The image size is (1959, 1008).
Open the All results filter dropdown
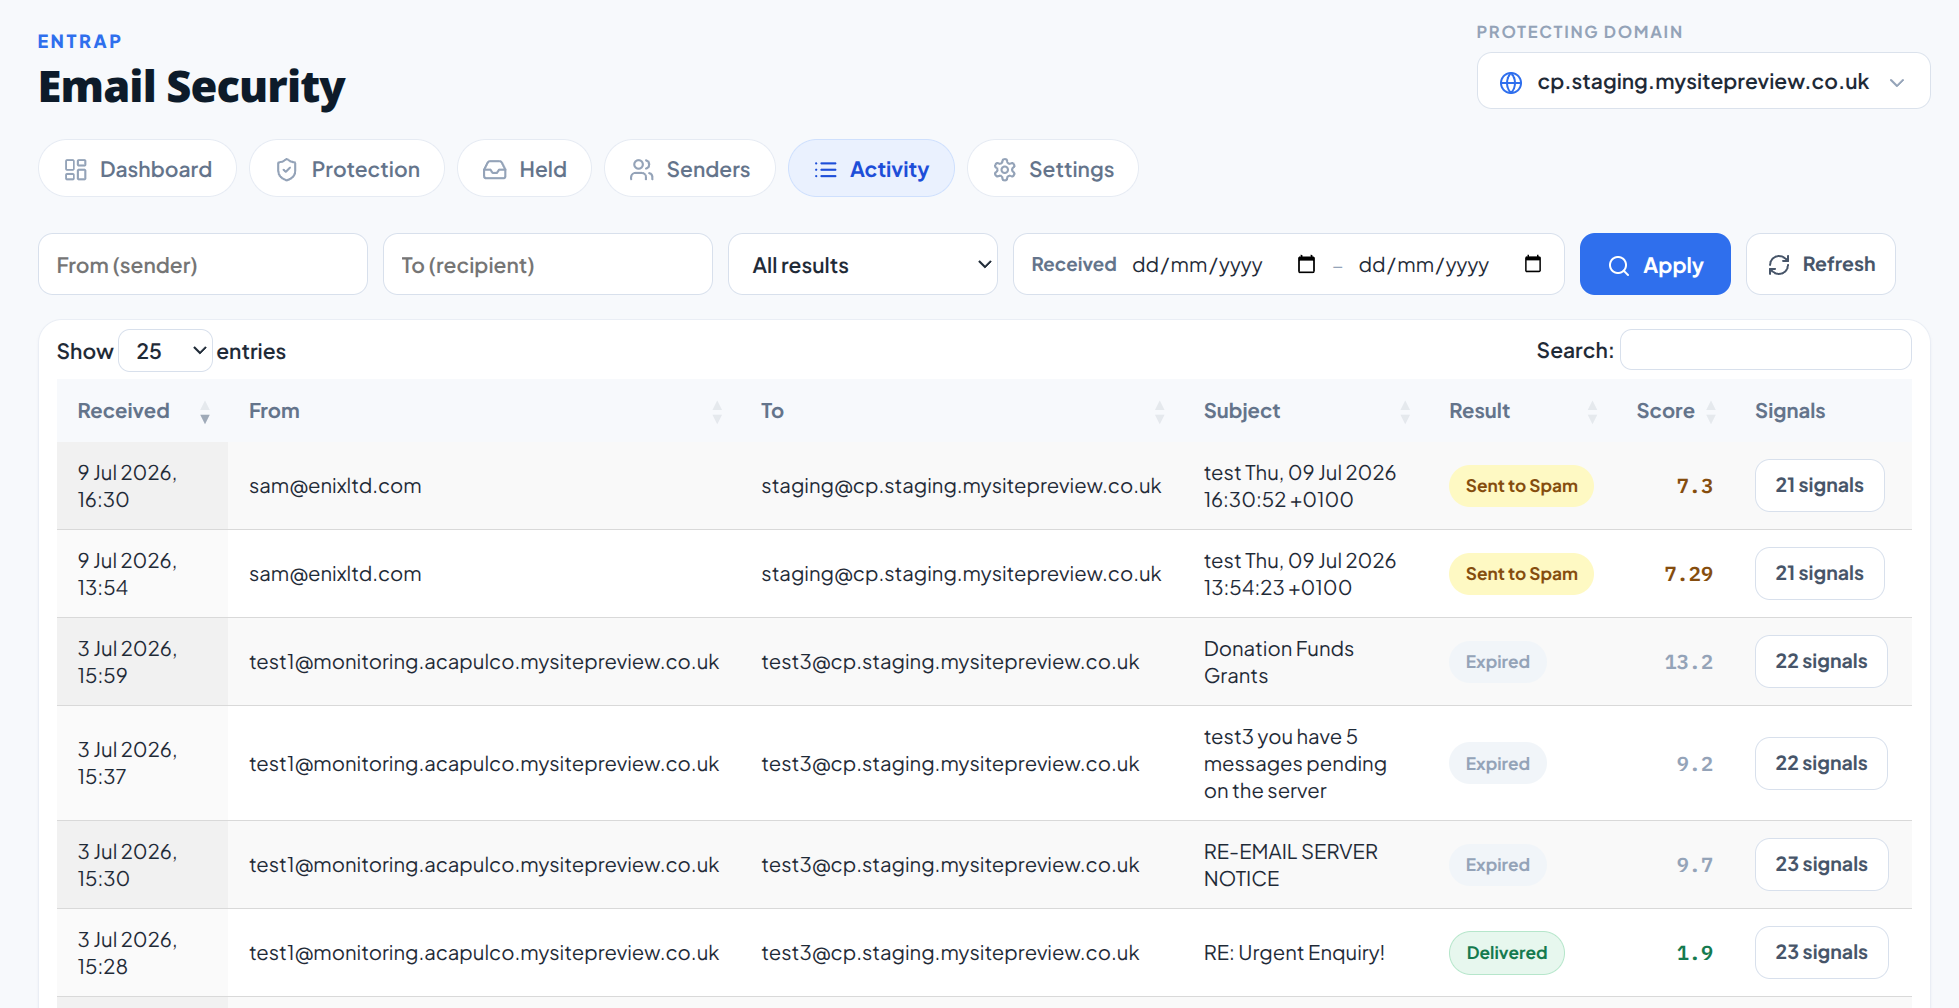pos(863,264)
